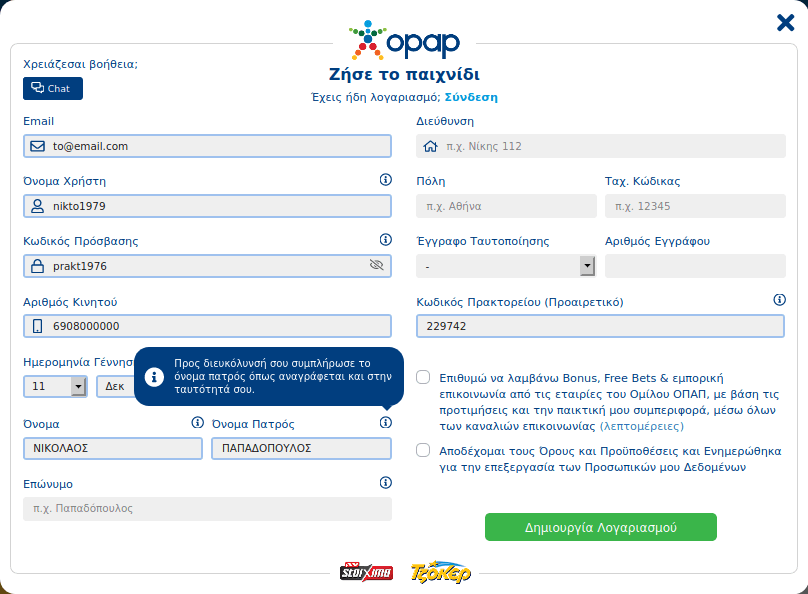The image size is (808, 594).
Task: Click the envelope icon in the Email field
Action: tap(38, 146)
